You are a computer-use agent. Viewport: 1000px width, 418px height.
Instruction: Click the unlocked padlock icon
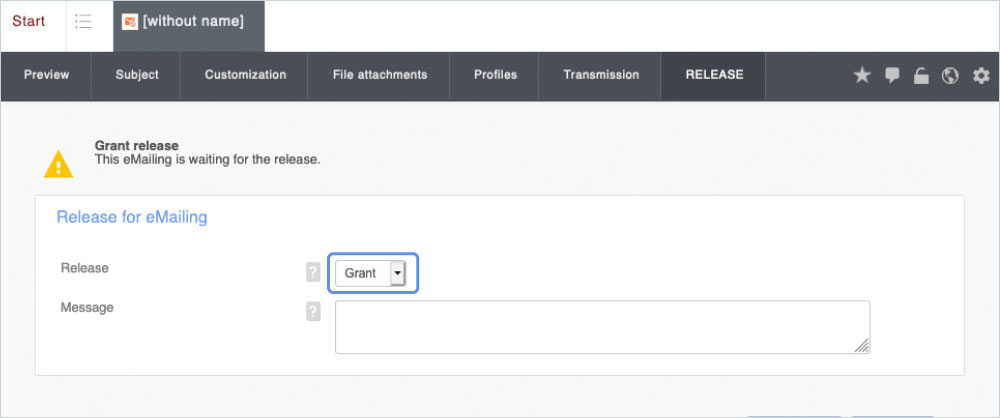(921, 76)
